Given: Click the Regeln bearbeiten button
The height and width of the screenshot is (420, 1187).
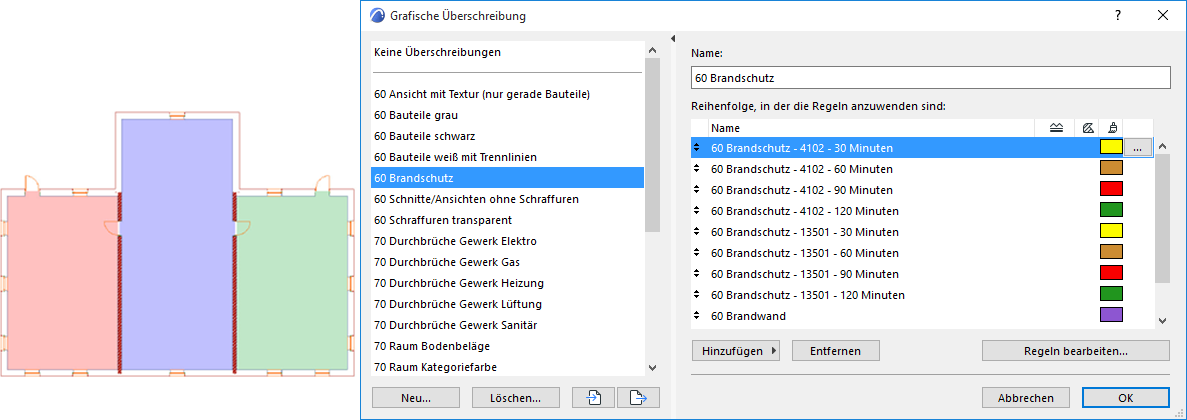Looking at the screenshot, I should point(1075,351).
